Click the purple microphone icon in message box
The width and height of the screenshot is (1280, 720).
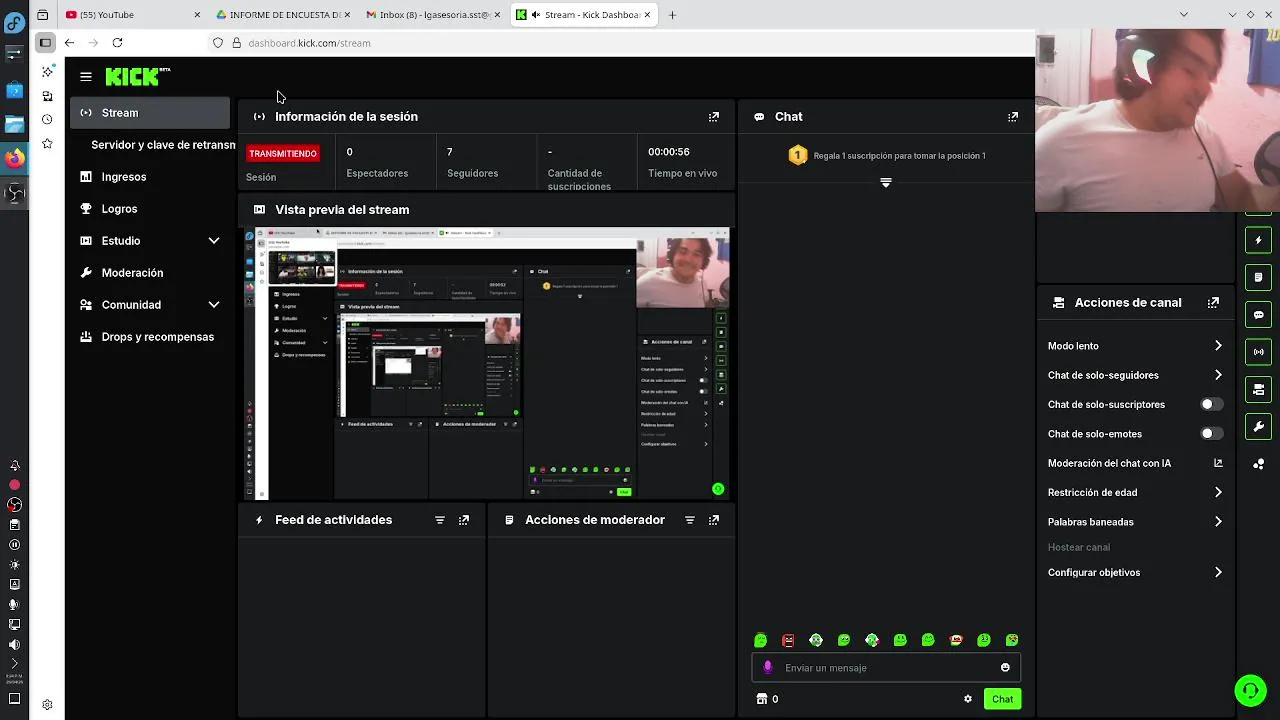coord(768,668)
